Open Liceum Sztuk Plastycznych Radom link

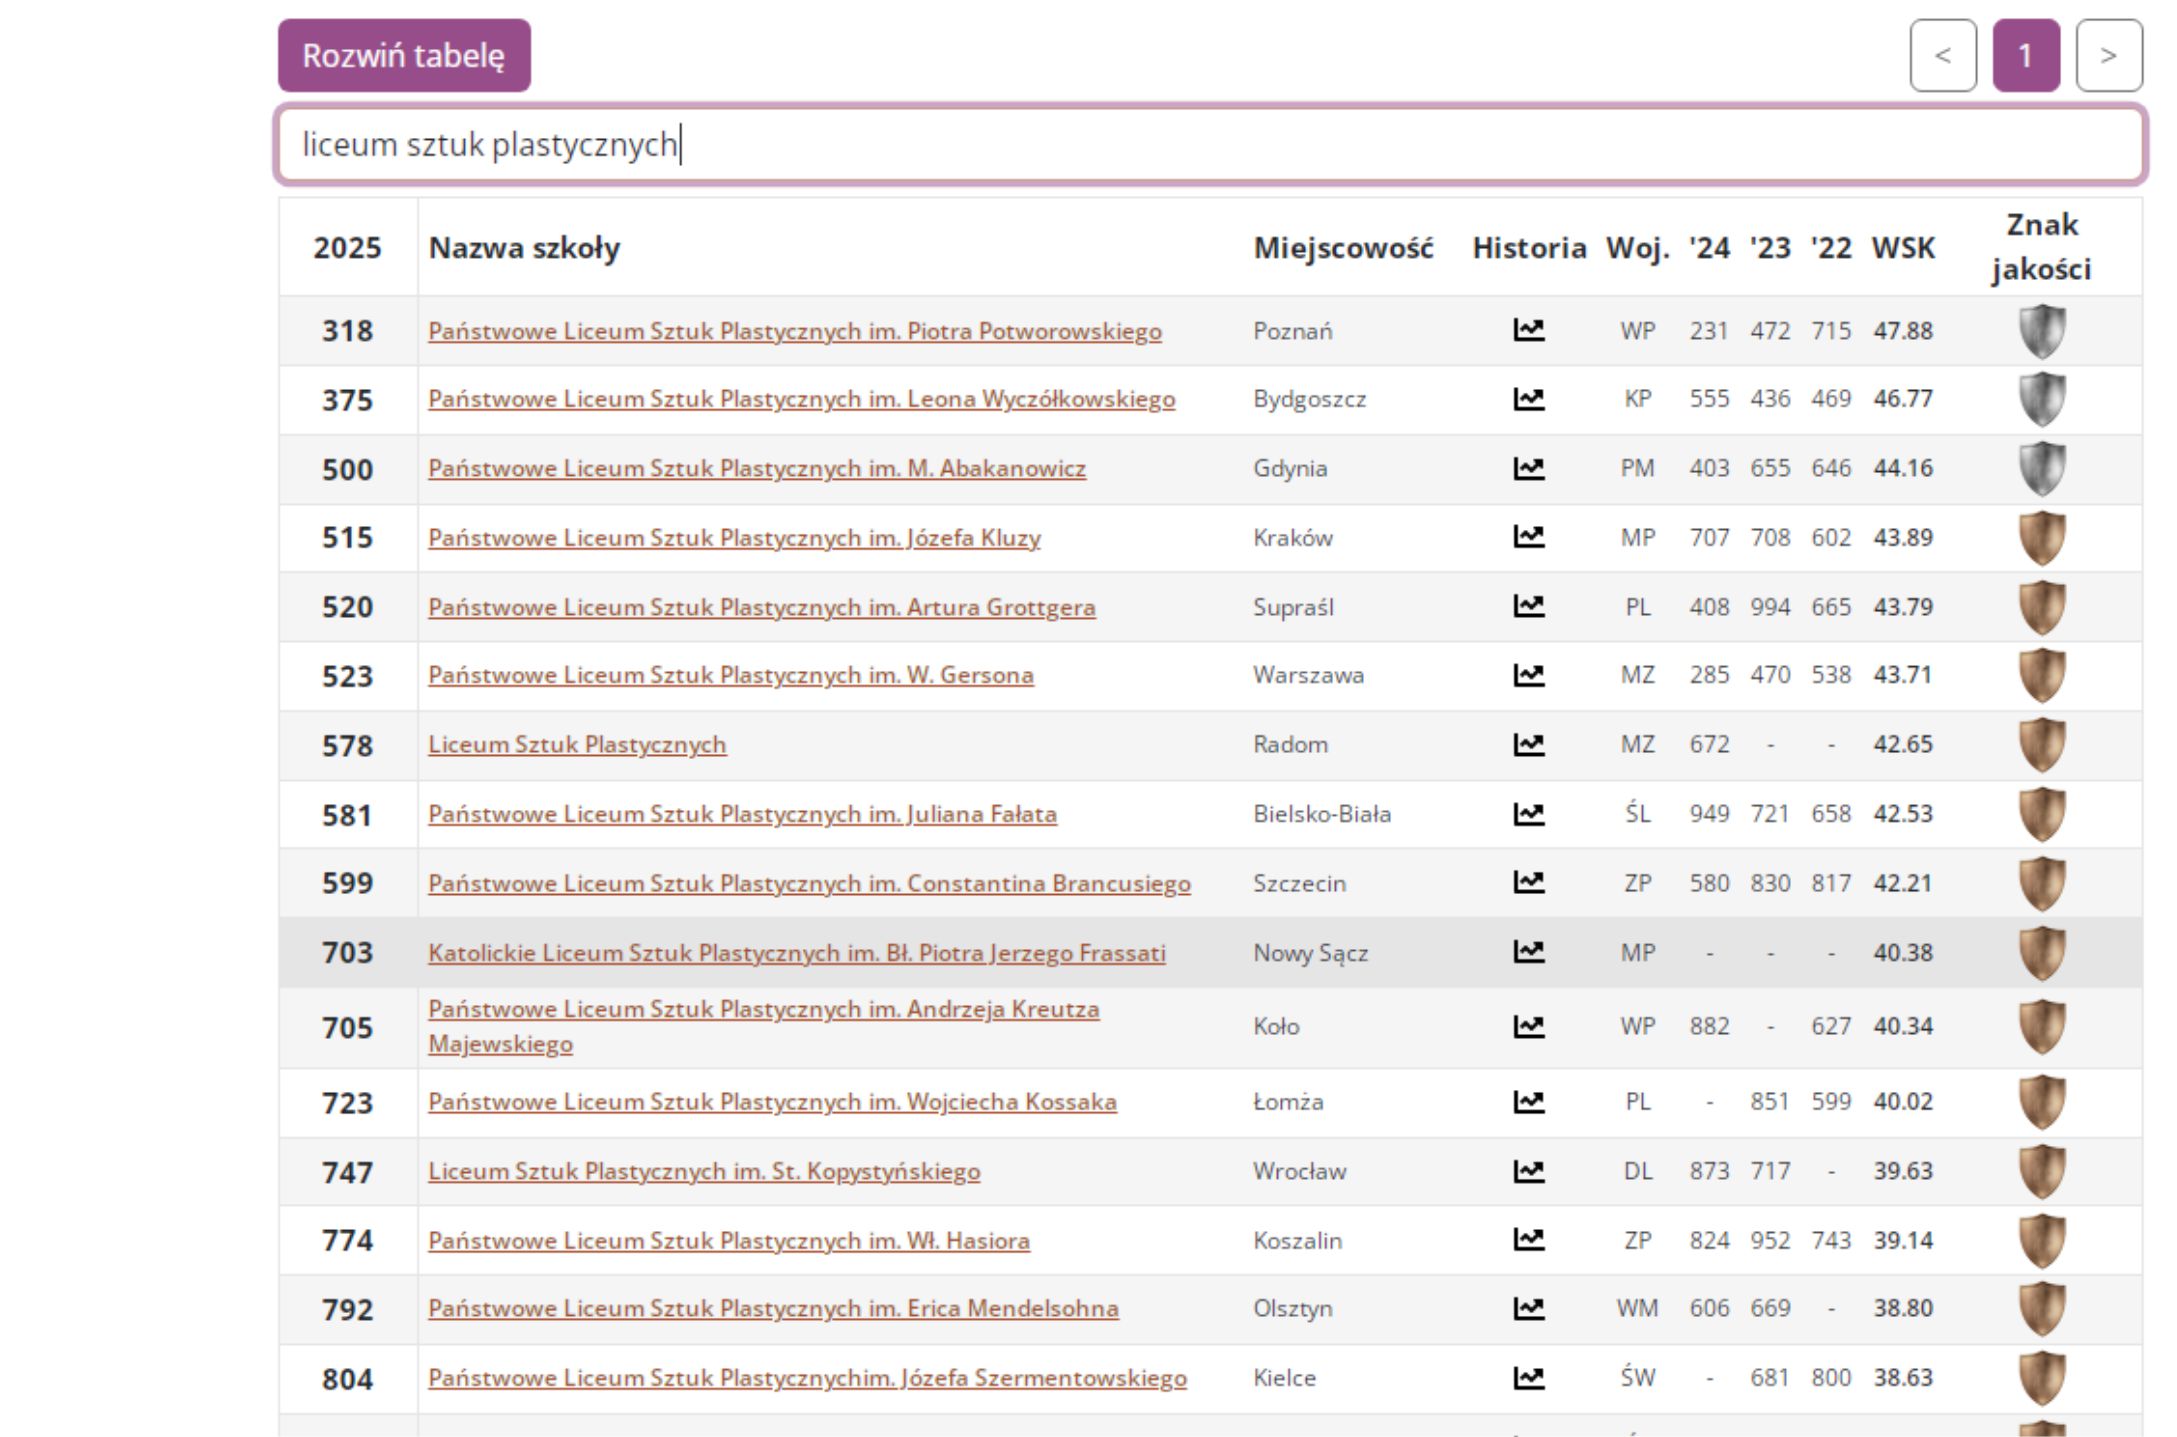[x=577, y=745]
